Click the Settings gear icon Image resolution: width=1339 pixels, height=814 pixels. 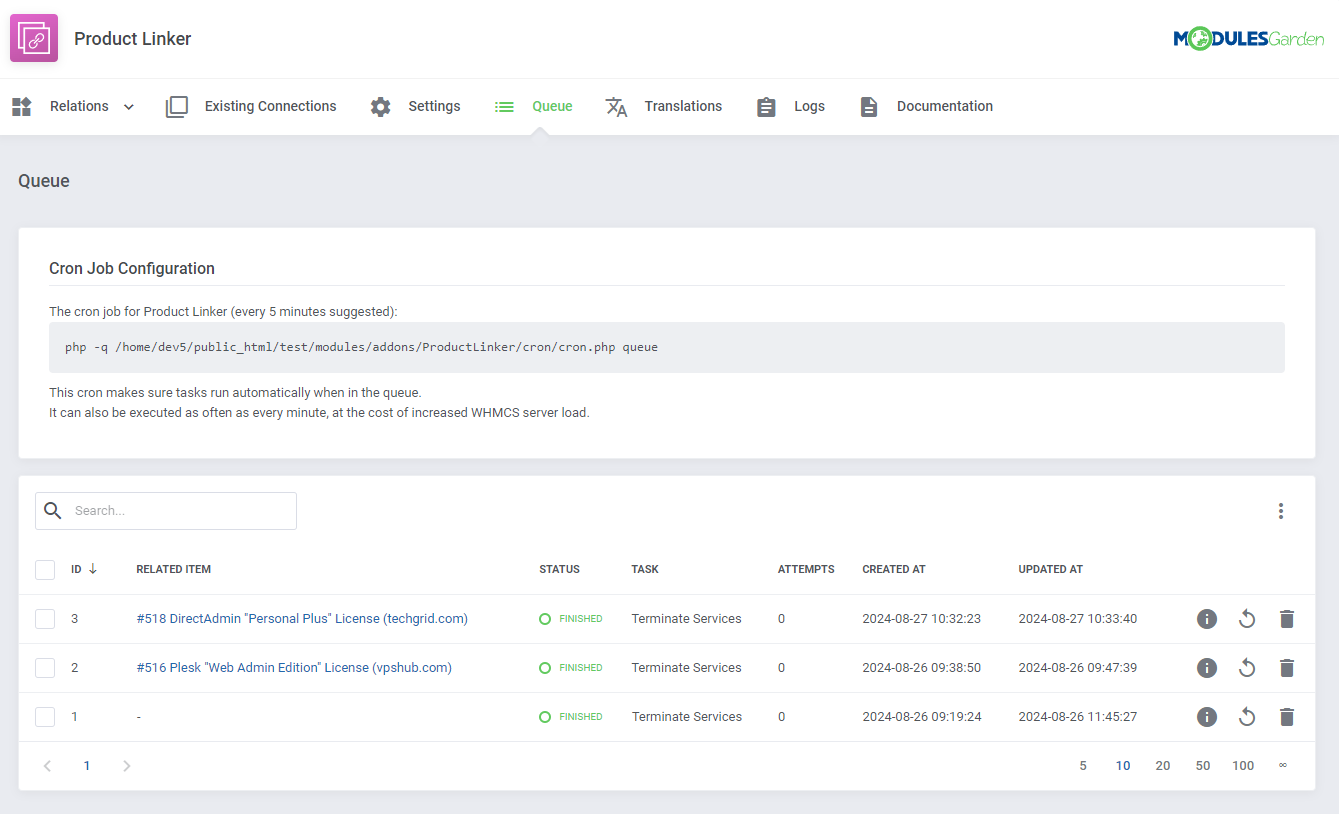[381, 107]
